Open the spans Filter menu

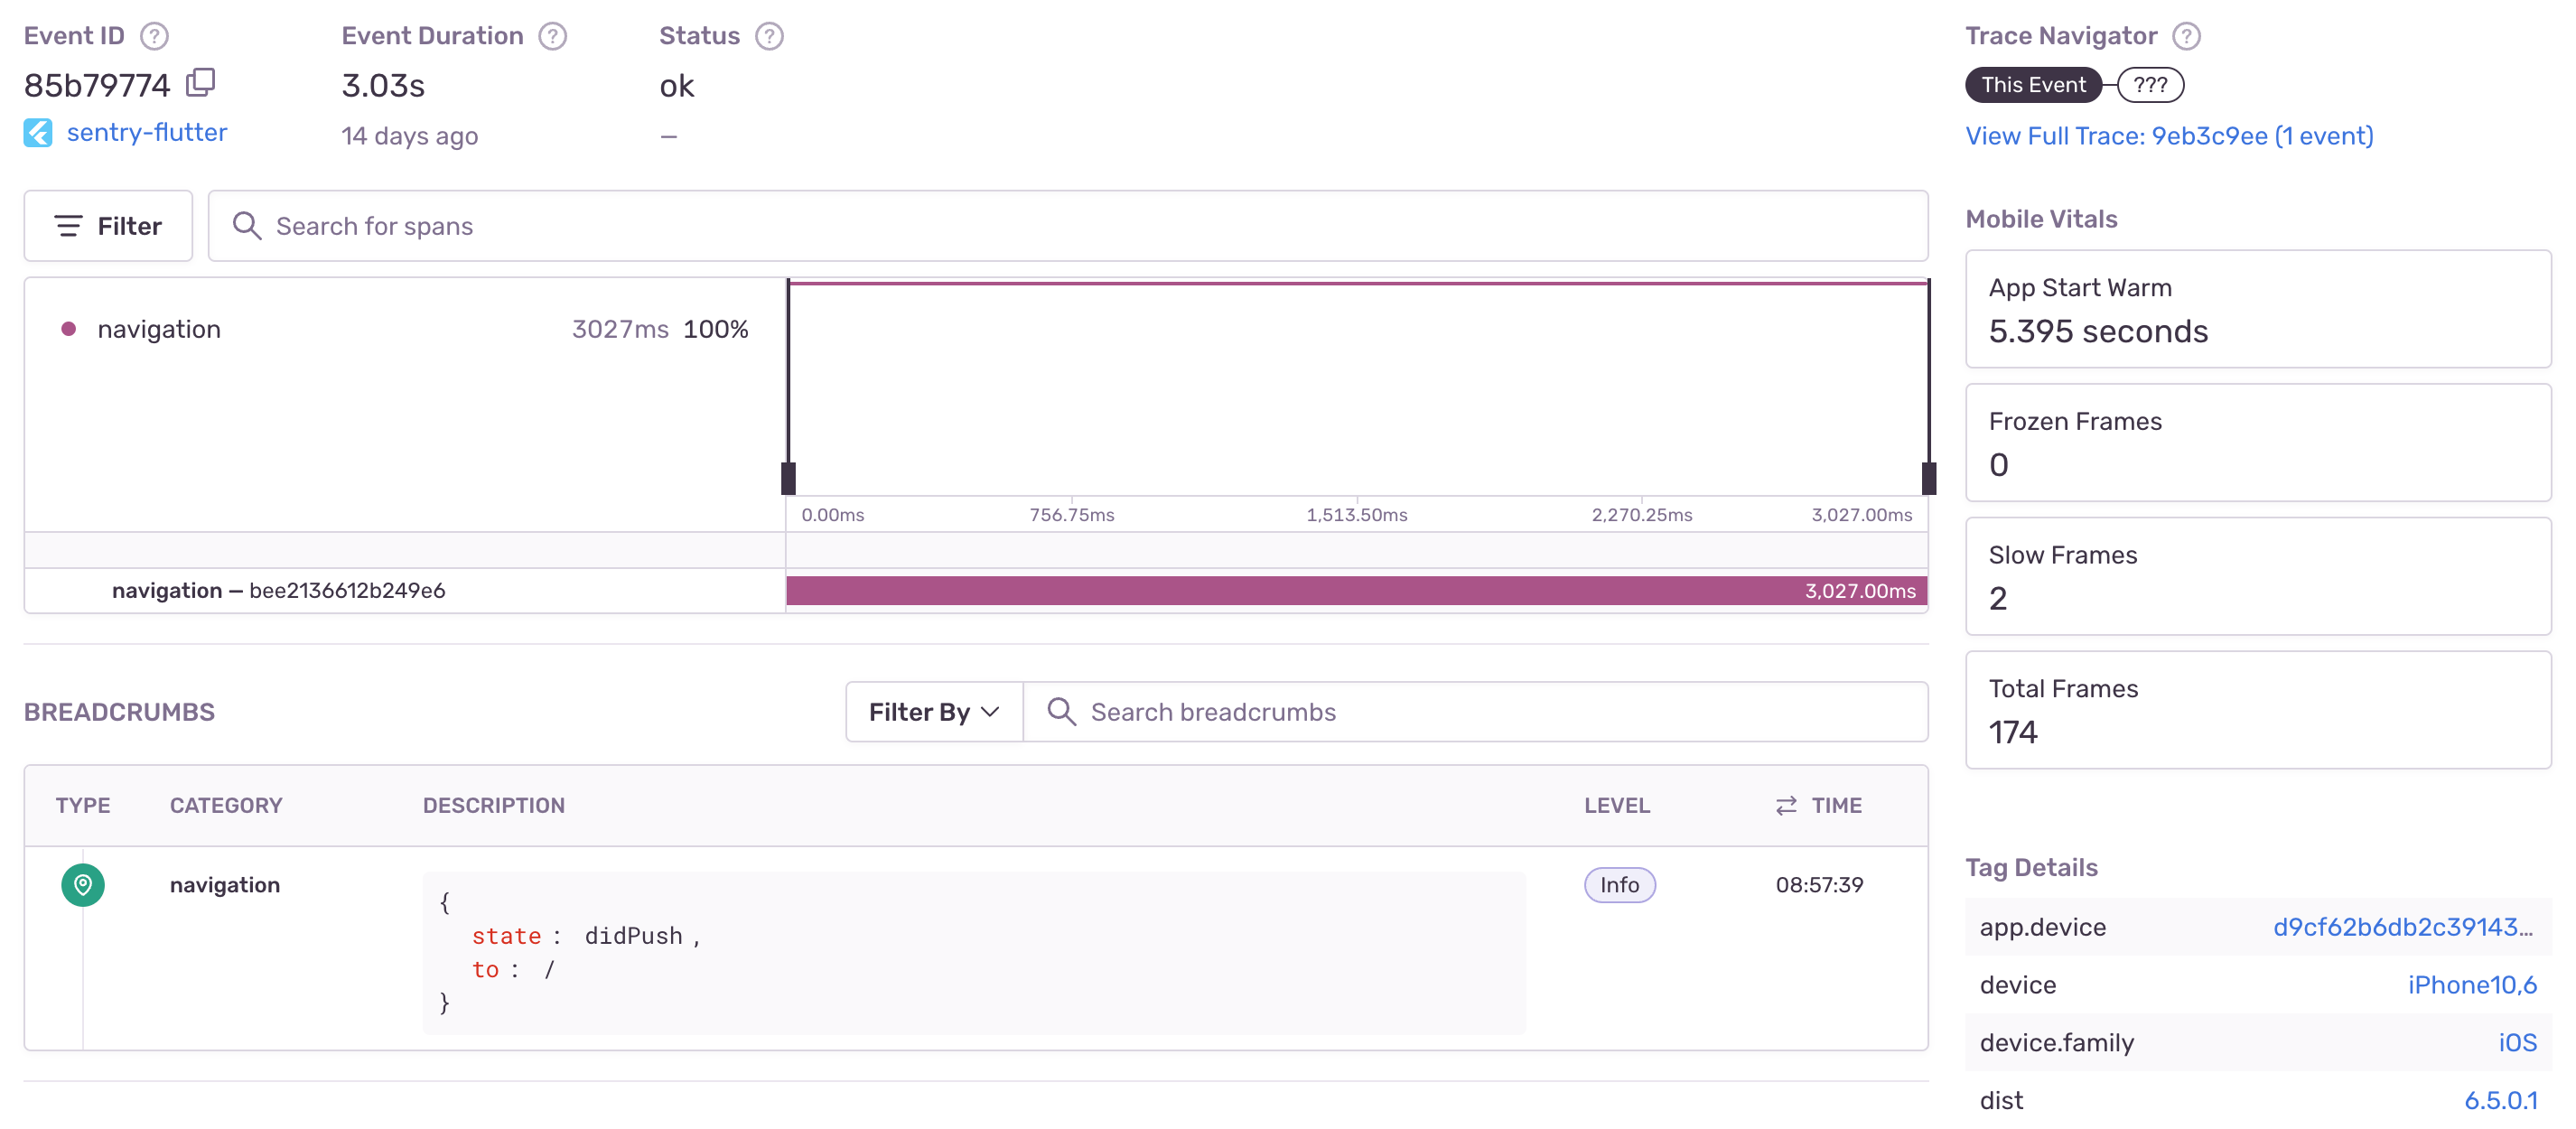tap(108, 226)
